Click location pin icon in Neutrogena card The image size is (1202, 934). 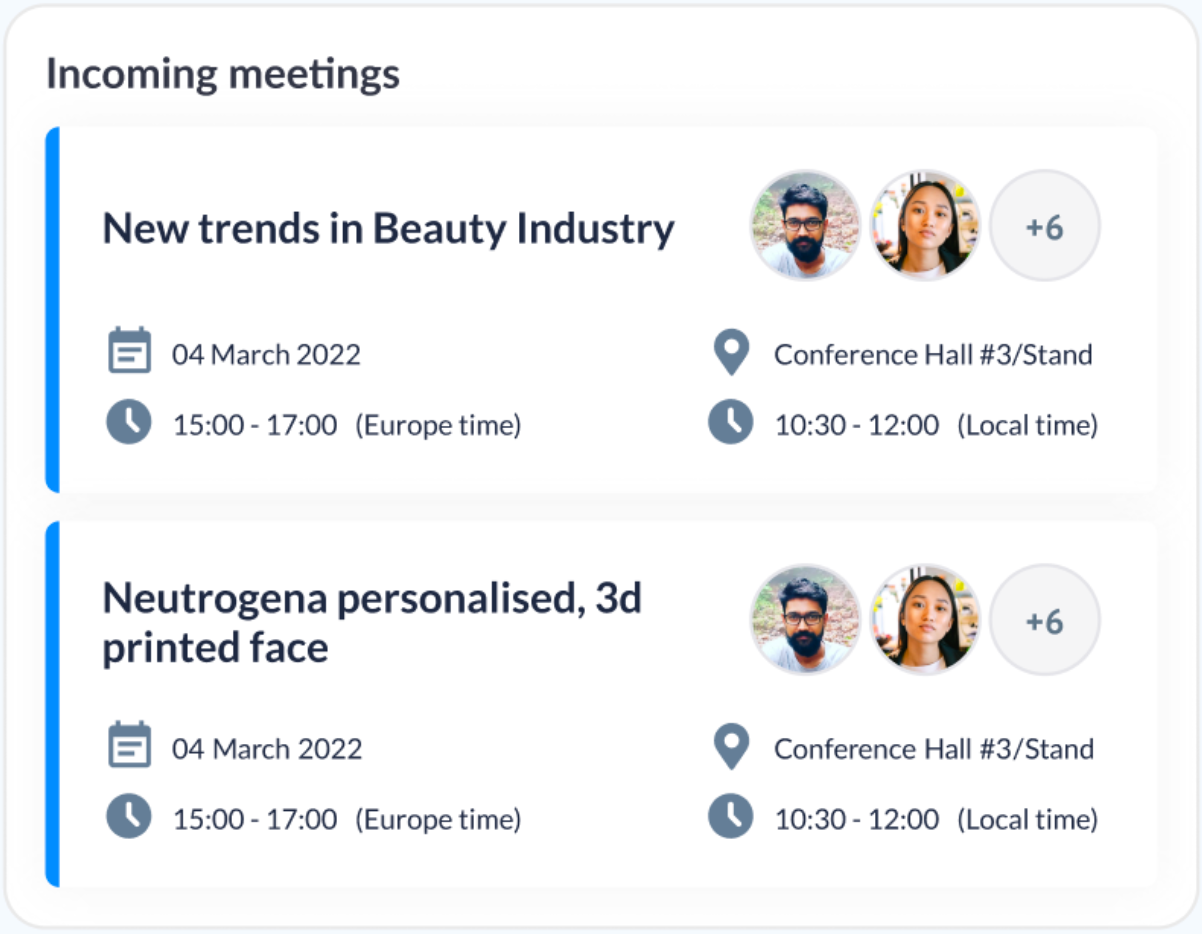(732, 748)
